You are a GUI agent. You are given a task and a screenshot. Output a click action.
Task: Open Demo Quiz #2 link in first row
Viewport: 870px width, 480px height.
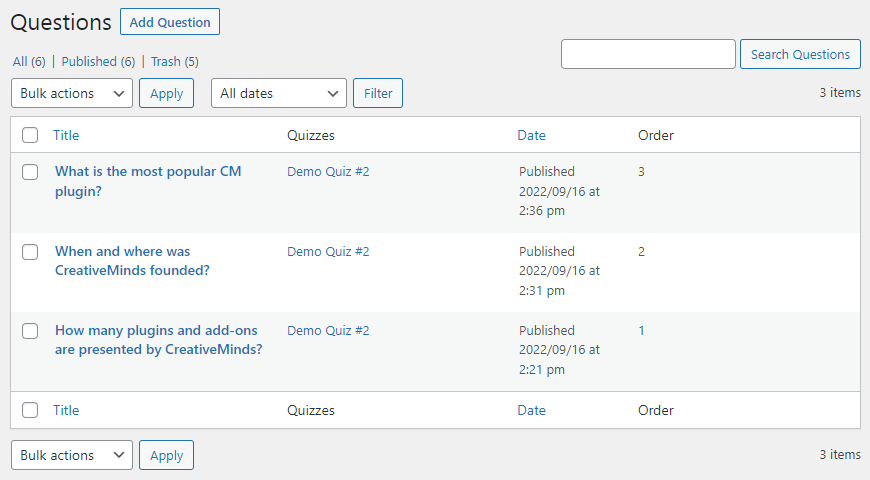point(328,171)
